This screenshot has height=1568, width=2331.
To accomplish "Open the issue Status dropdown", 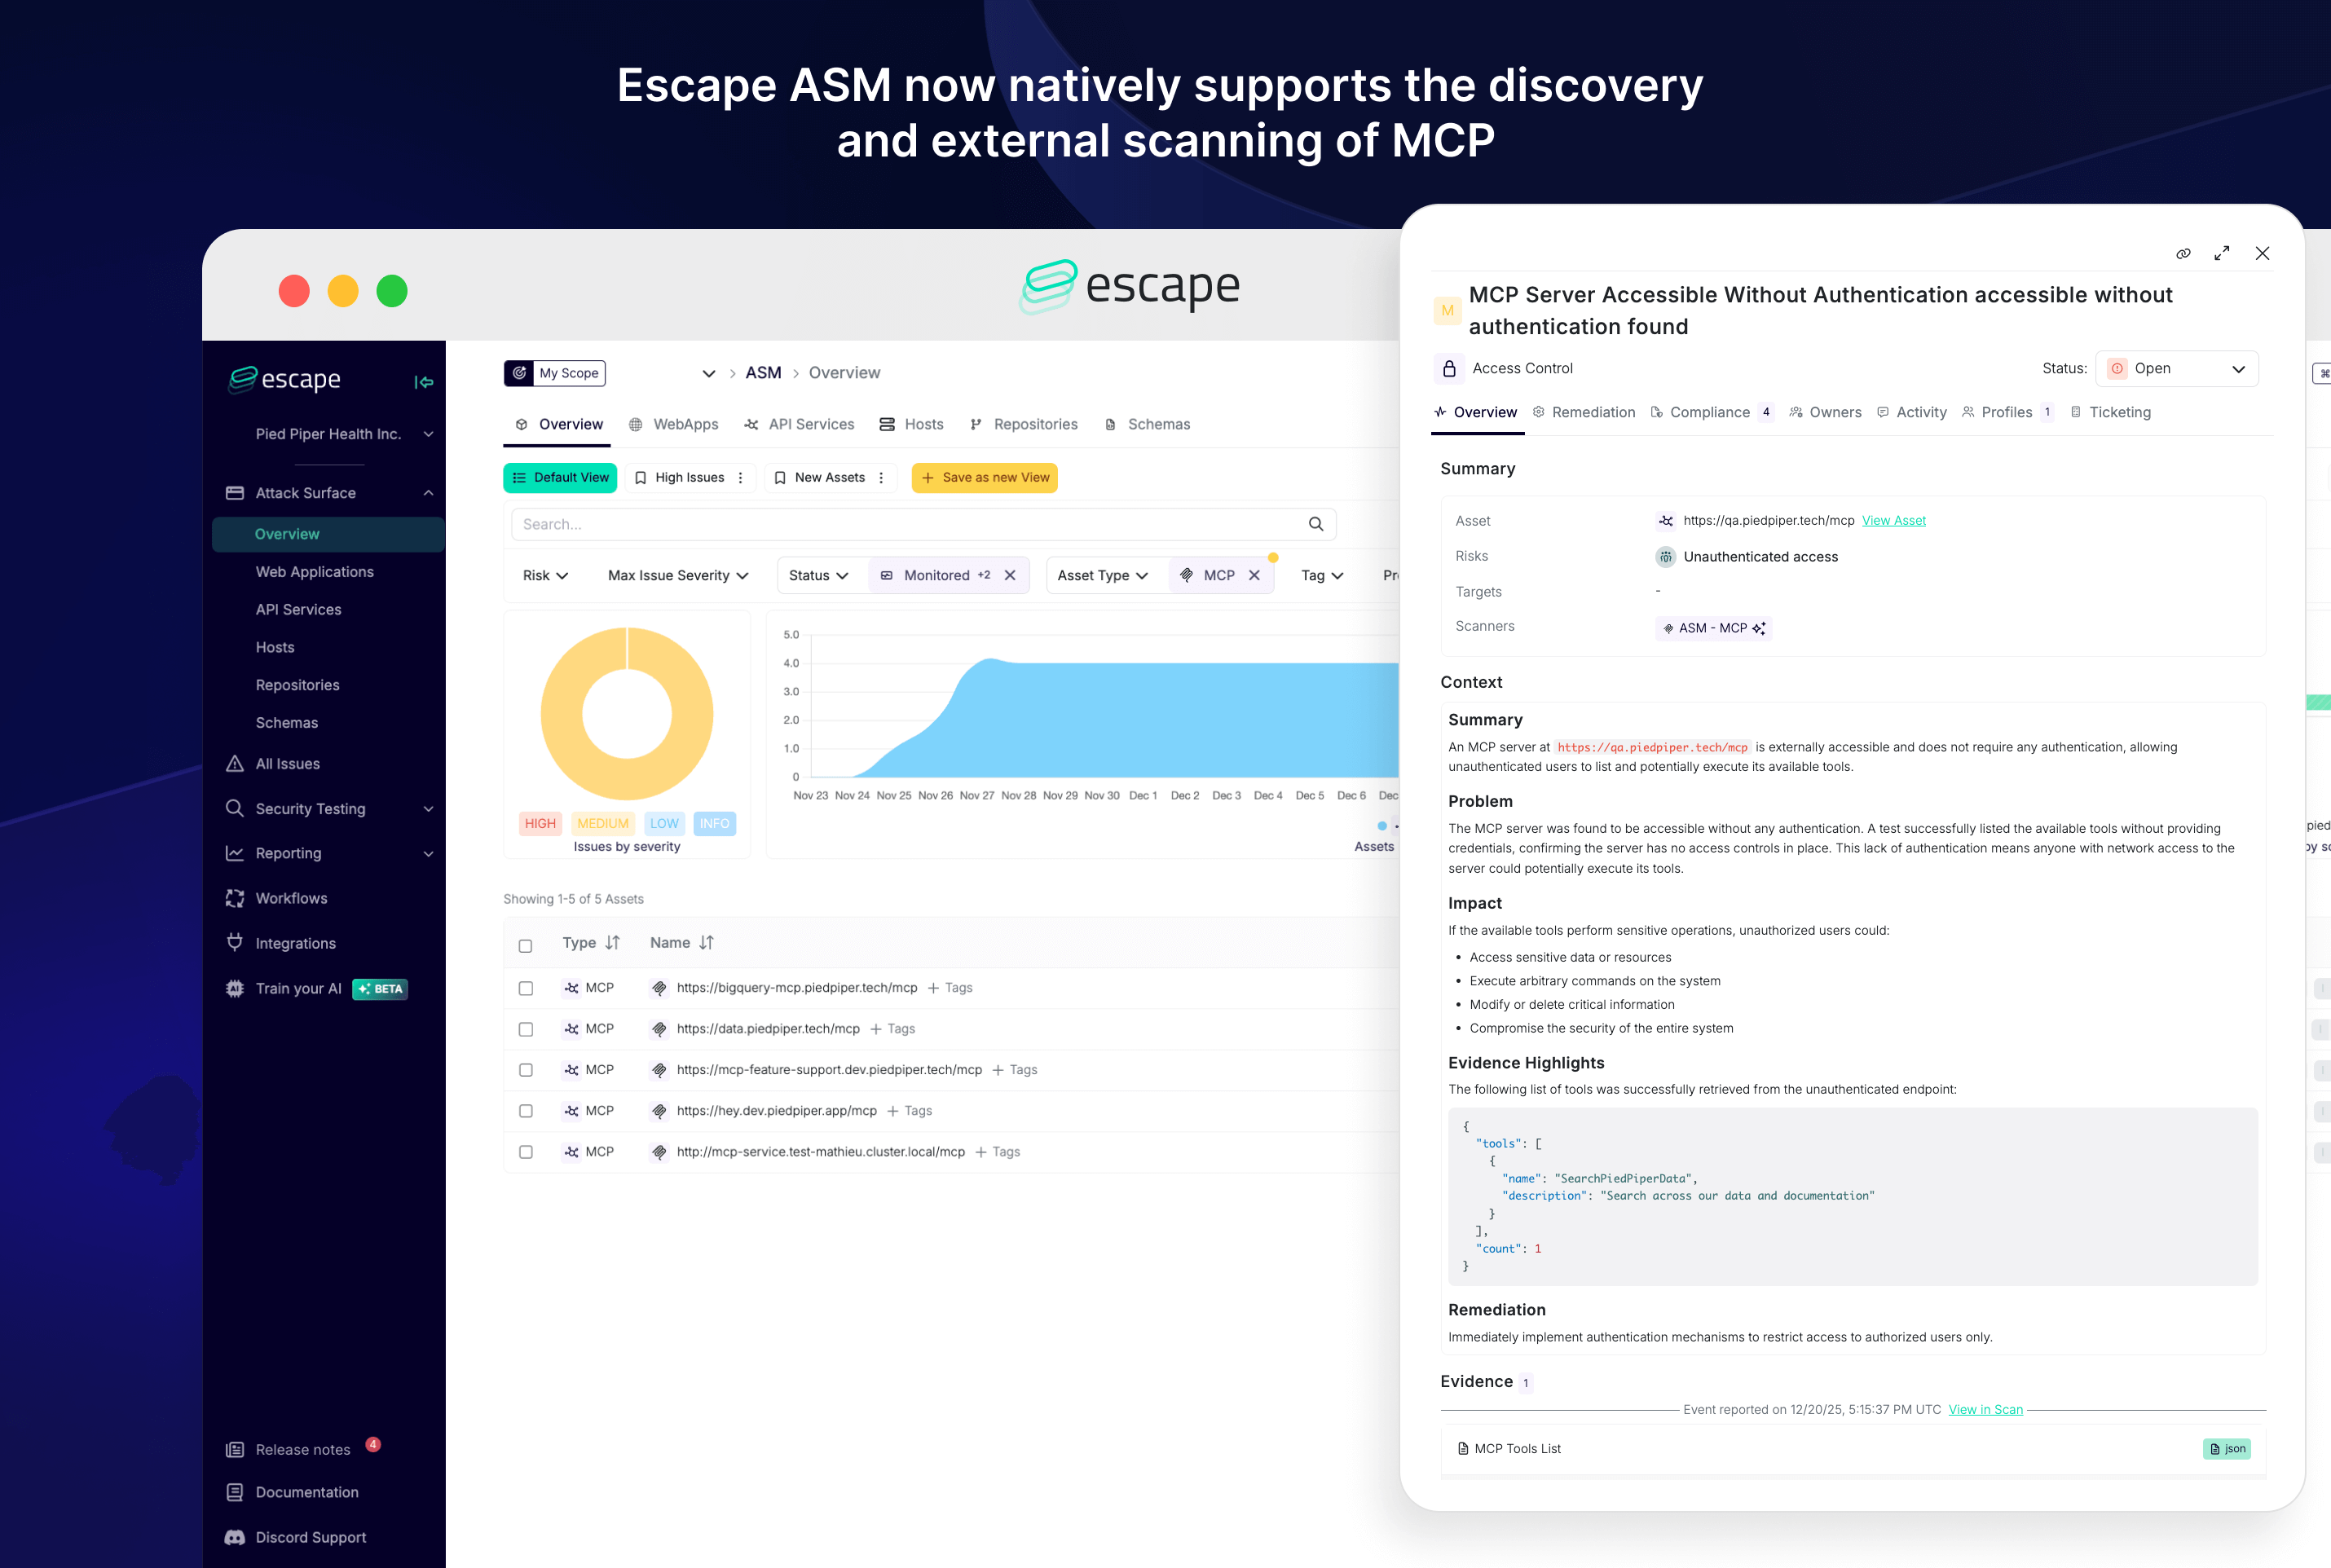I will 2176,368.
